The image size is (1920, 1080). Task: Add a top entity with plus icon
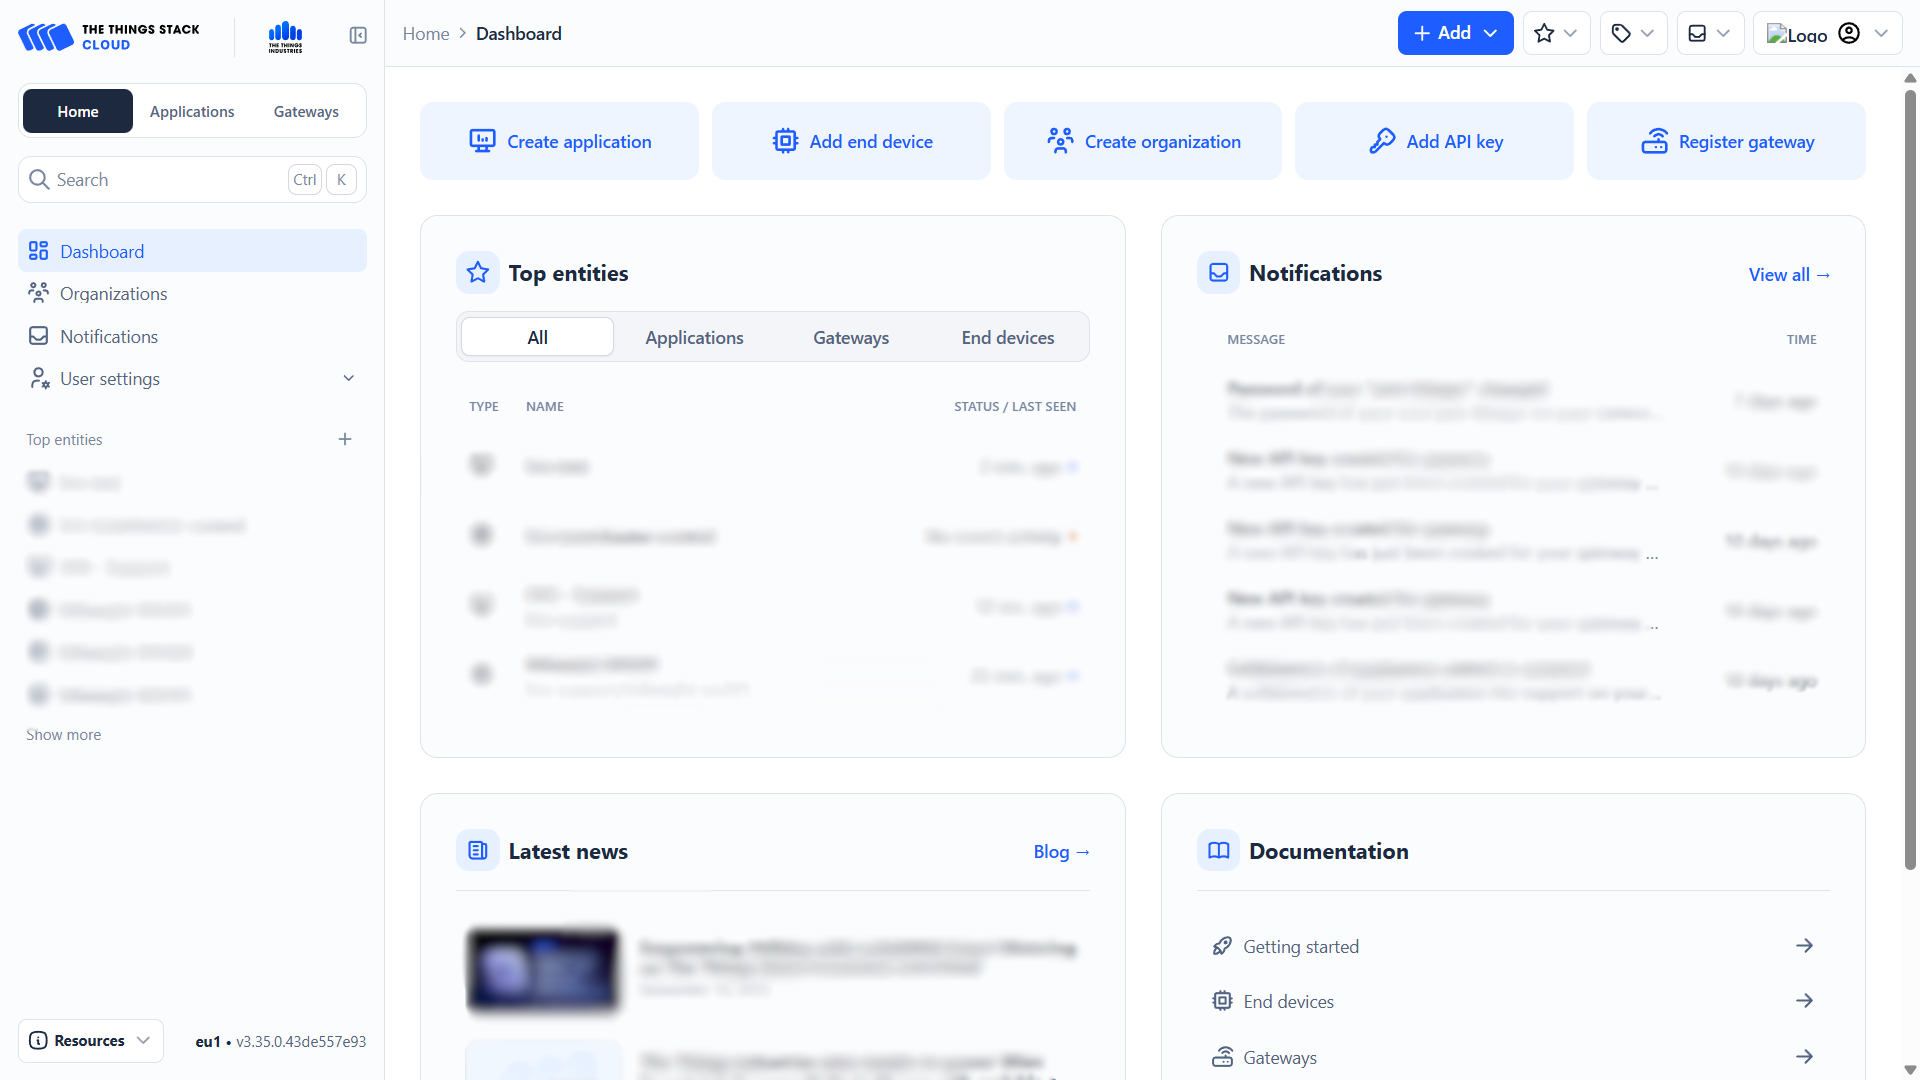(x=345, y=440)
